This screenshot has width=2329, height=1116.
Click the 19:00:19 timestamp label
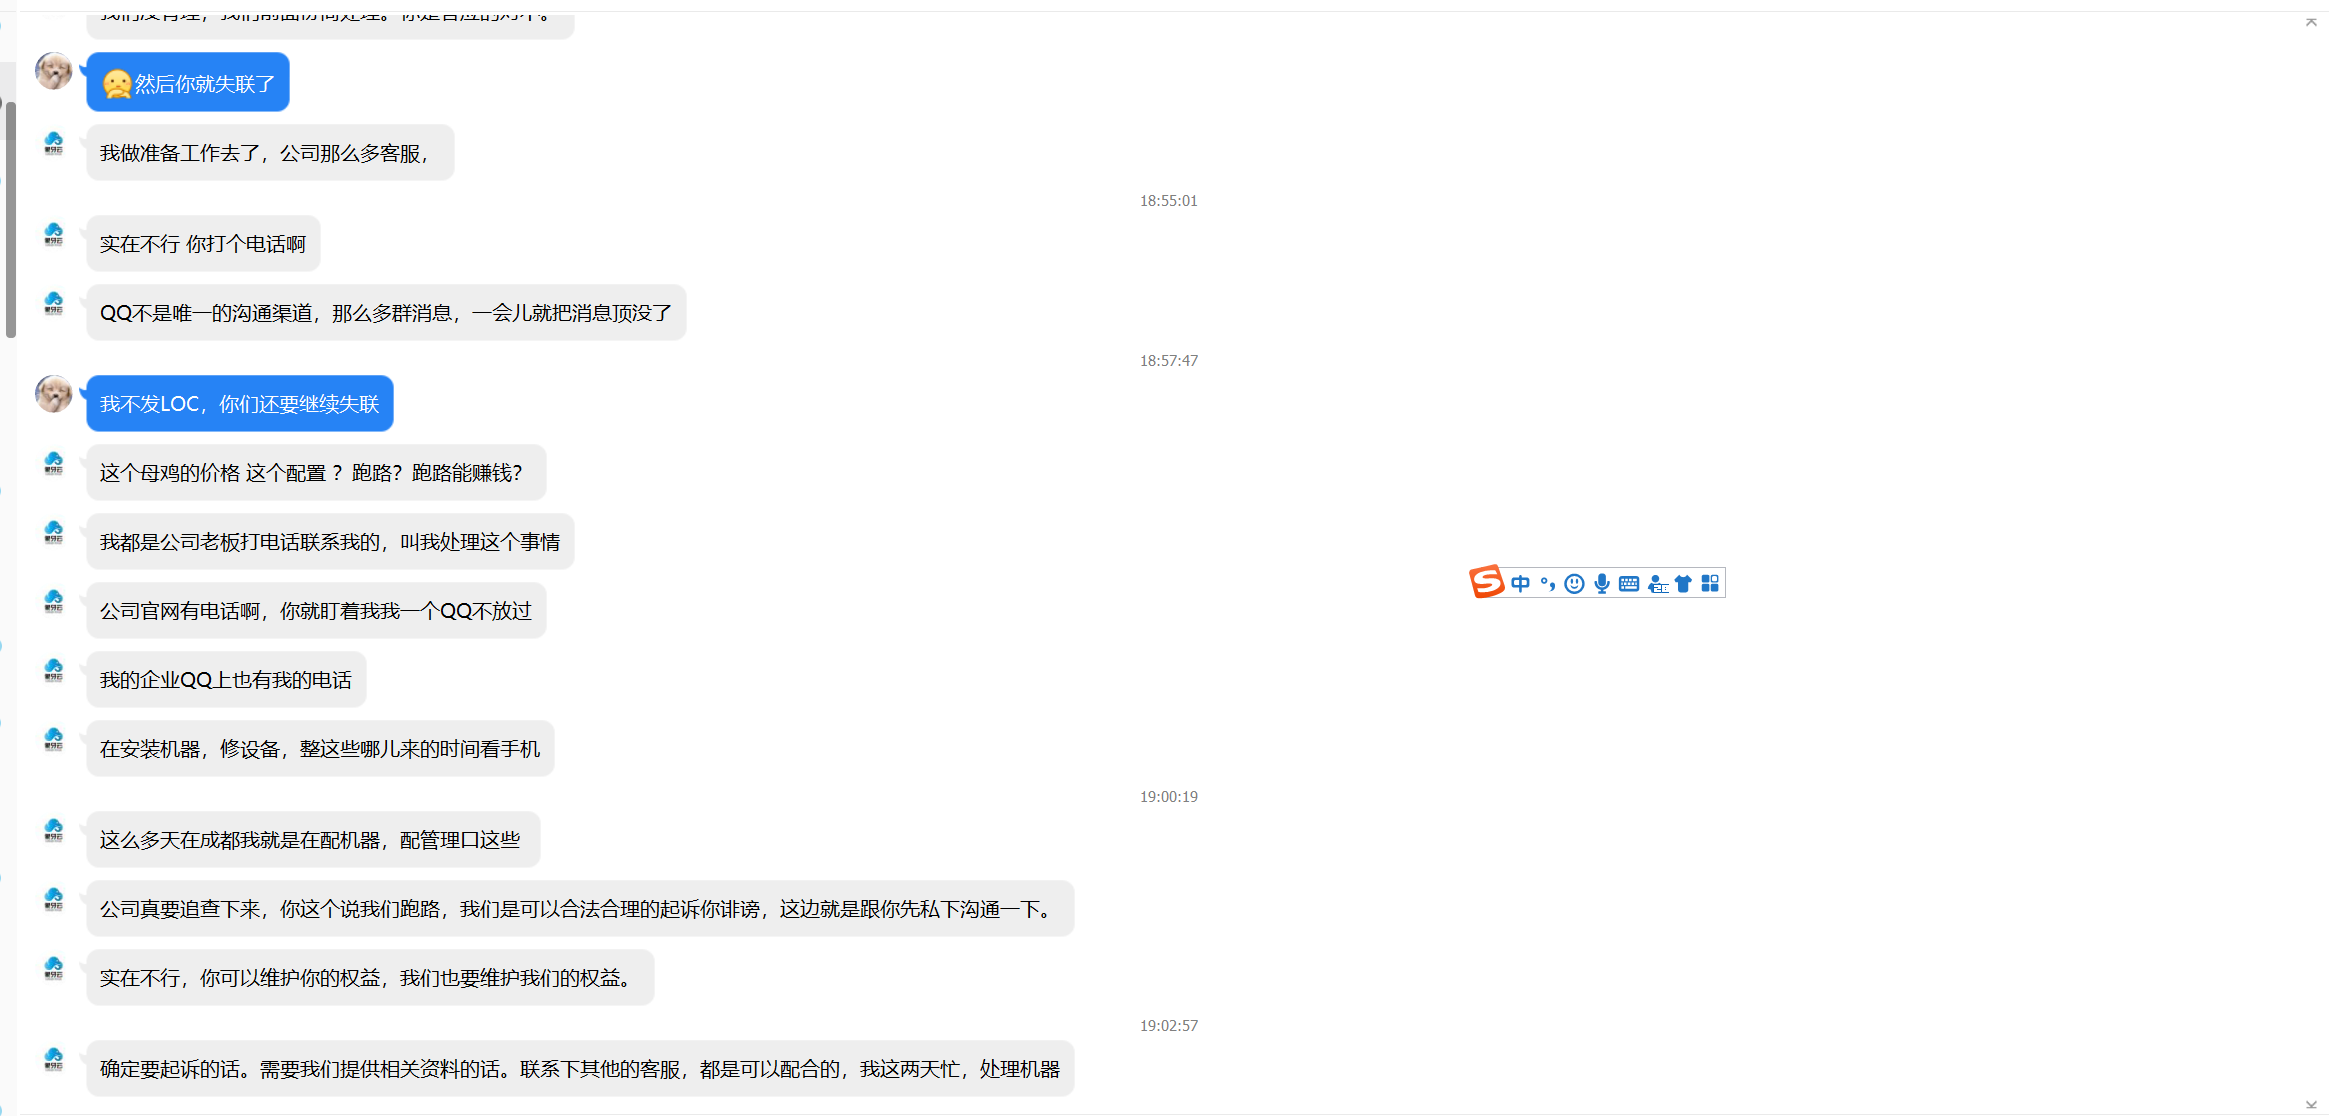coord(1168,797)
